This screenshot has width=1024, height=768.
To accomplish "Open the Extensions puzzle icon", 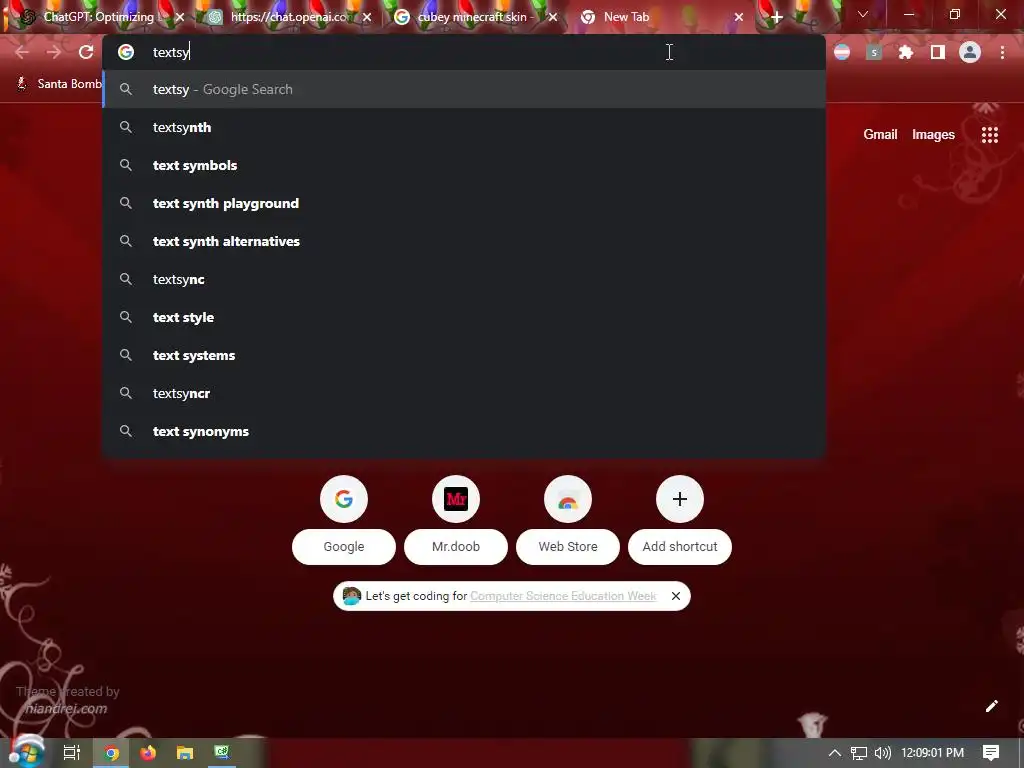I will pos(906,52).
